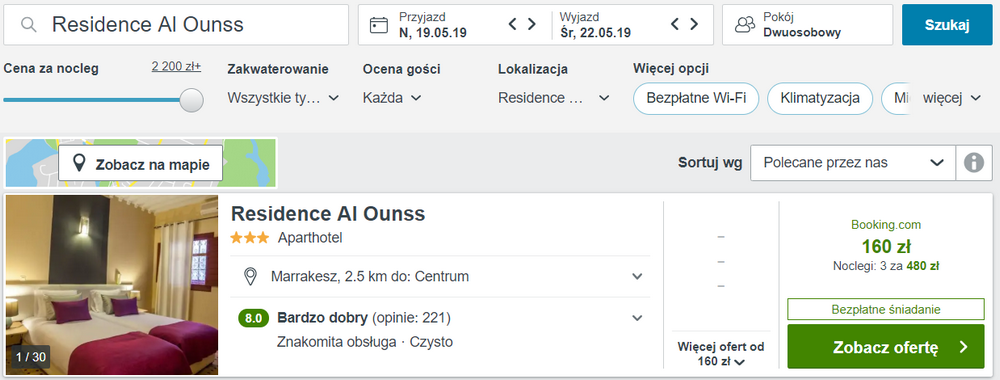The width and height of the screenshot is (1000, 380).
Task: Click the price per night slider handle
Action: pos(191,100)
